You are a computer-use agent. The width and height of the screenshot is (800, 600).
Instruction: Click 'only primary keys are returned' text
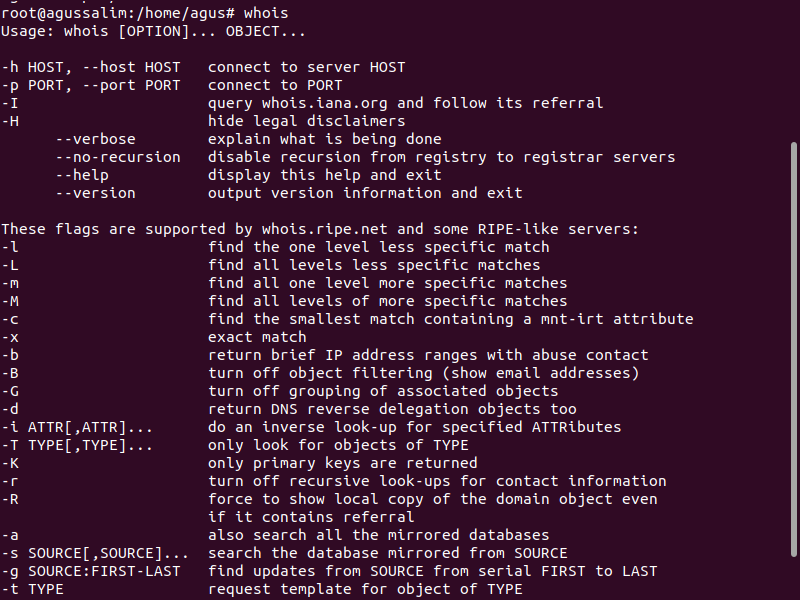(343, 463)
